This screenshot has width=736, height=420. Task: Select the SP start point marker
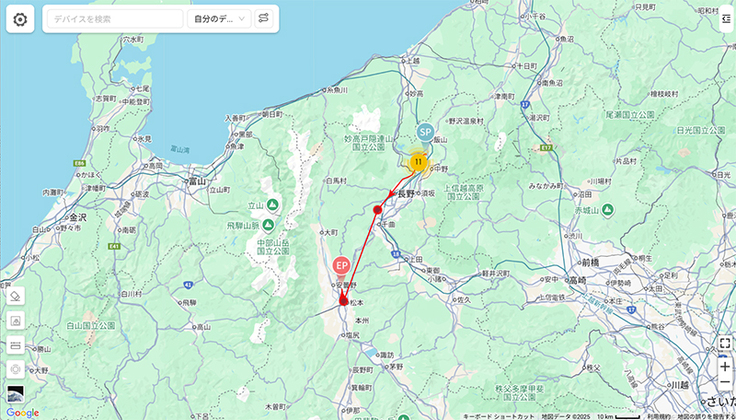pos(425,133)
